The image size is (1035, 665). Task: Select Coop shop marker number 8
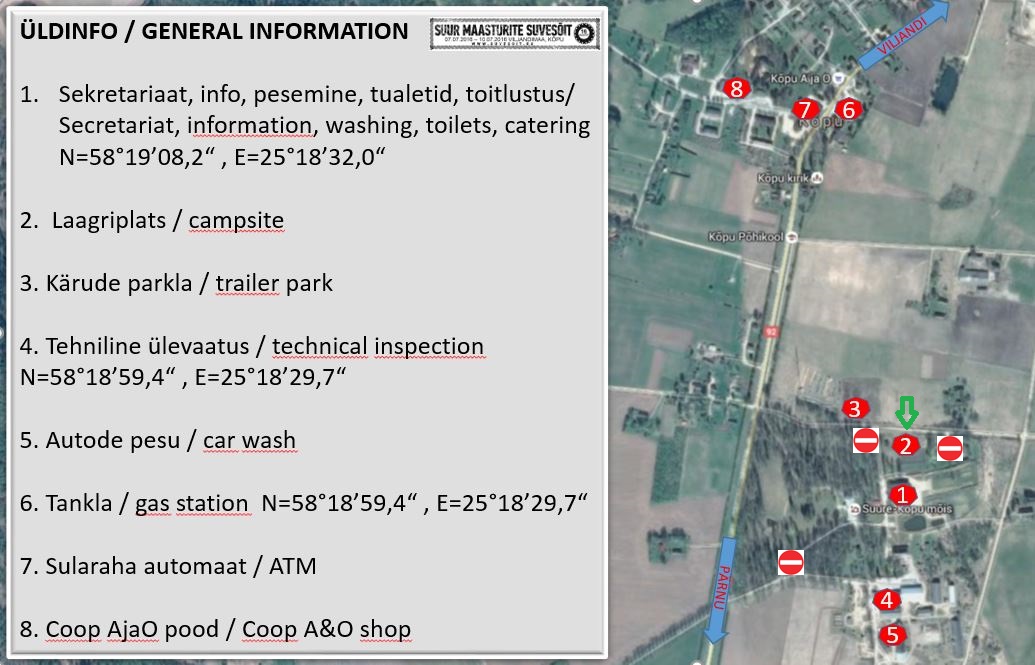click(x=737, y=89)
